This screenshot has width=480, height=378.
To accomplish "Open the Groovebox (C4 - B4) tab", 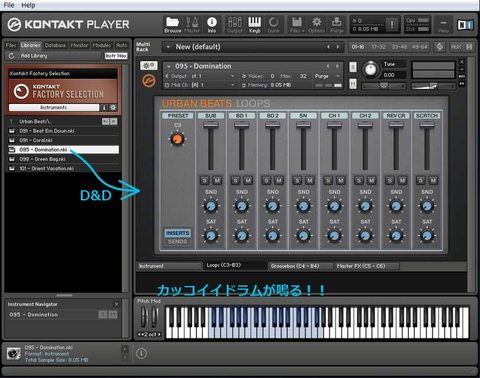I will tap(295, 266).
